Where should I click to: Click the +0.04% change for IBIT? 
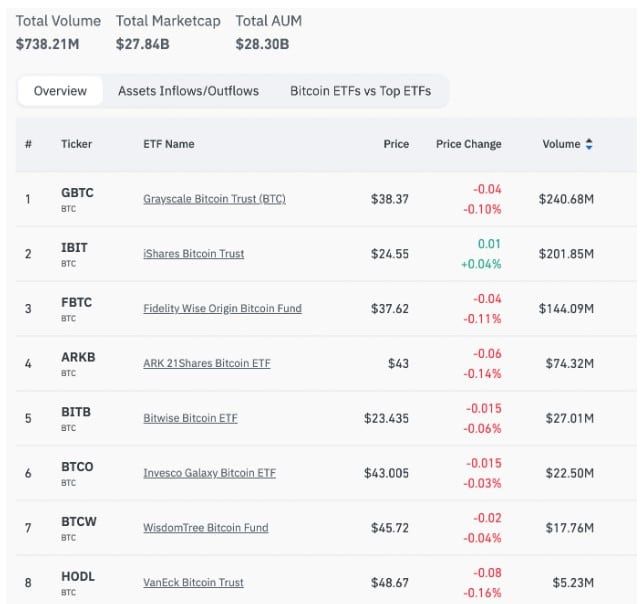click(481, 264)
